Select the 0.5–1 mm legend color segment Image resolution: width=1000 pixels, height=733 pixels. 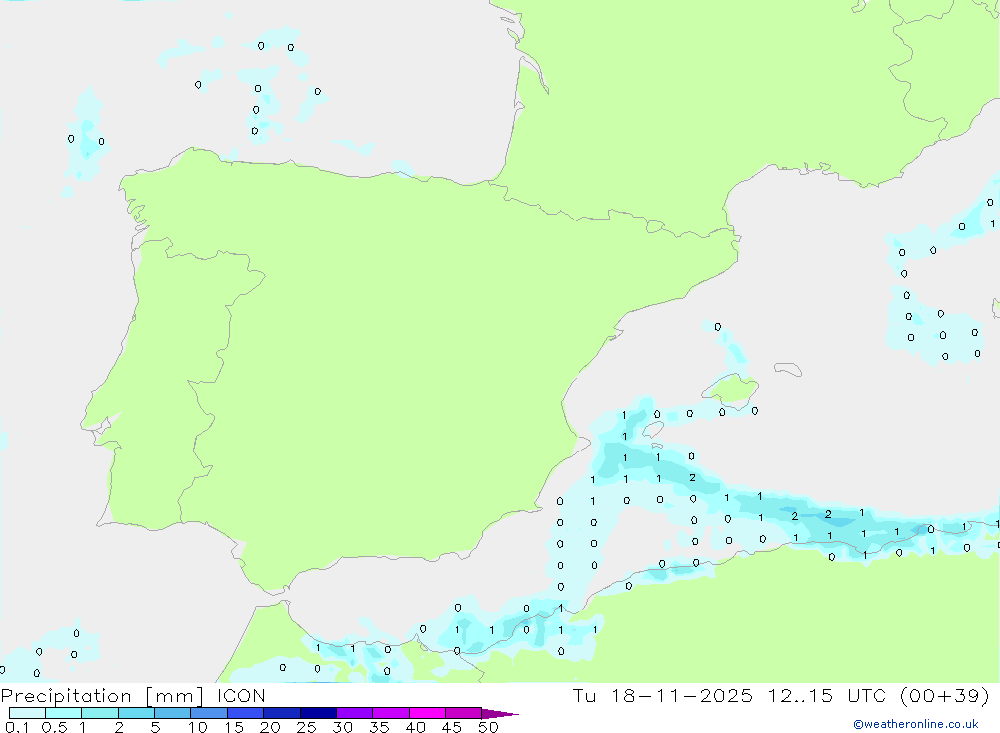[x=64, y=713]
